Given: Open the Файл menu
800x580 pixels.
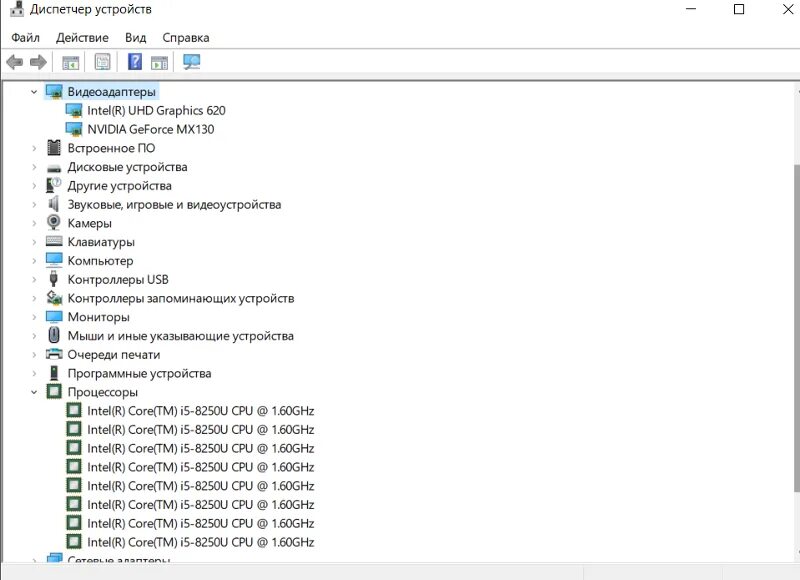Looking at the screenshot, I should (x=26, y=38).
